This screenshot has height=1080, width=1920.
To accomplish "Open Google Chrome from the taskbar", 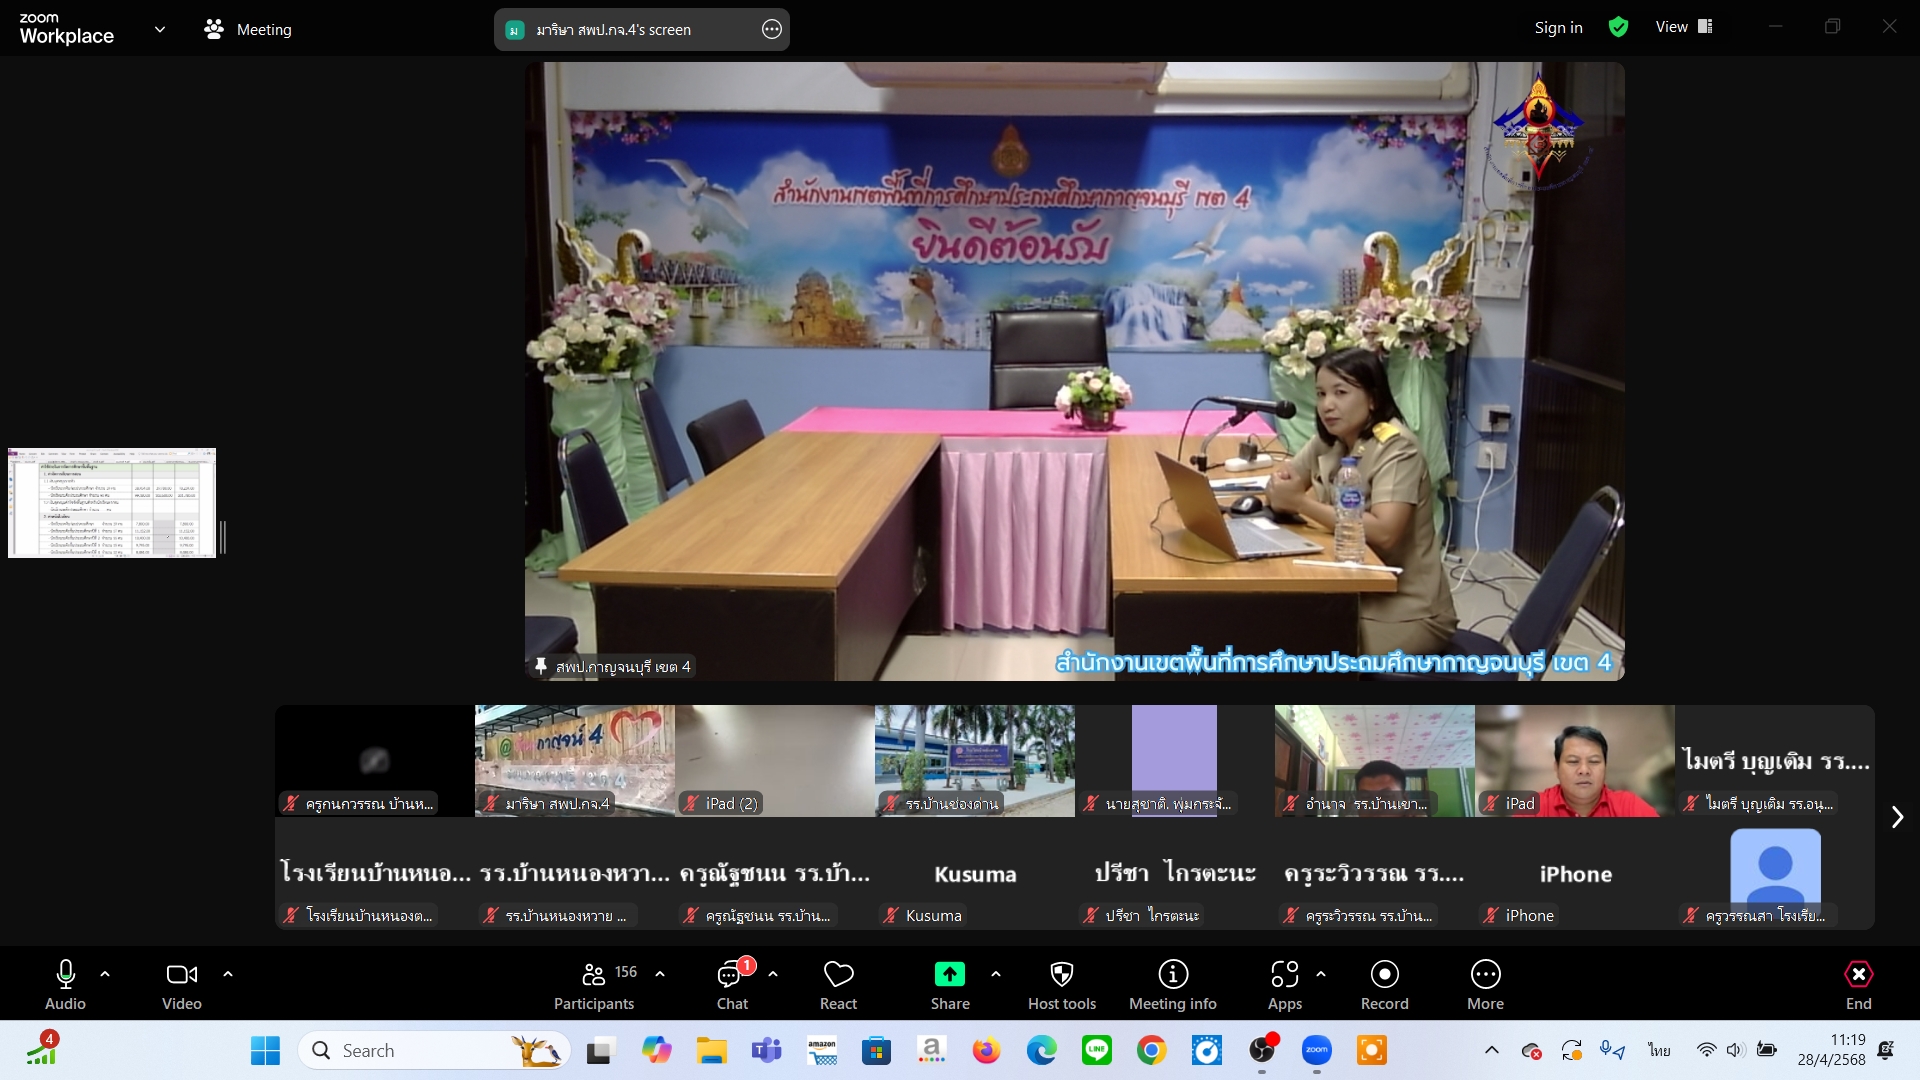I will pos(1152,1051).
